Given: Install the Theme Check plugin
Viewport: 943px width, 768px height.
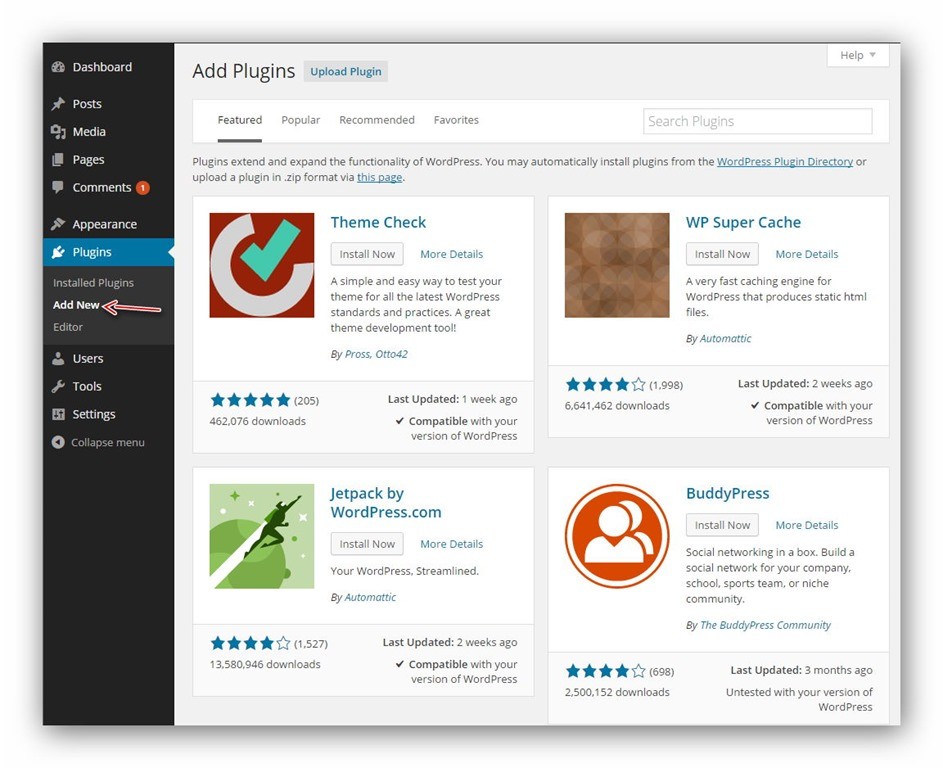Looking at the screenshot, I should coord(366,253).
